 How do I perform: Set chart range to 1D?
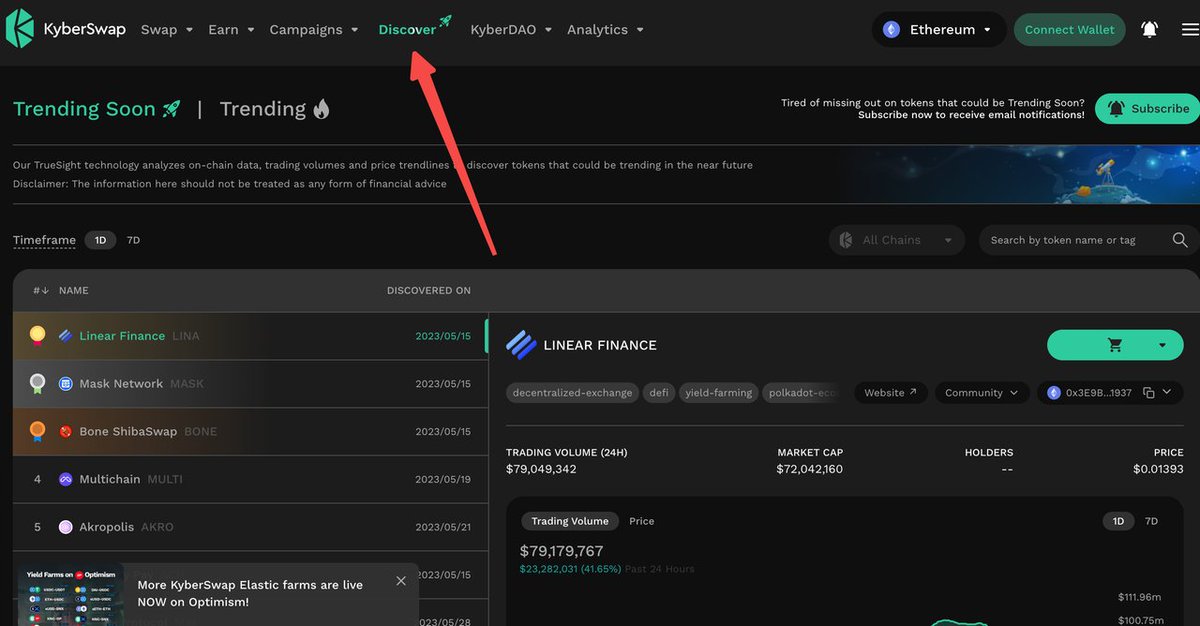1118,521
